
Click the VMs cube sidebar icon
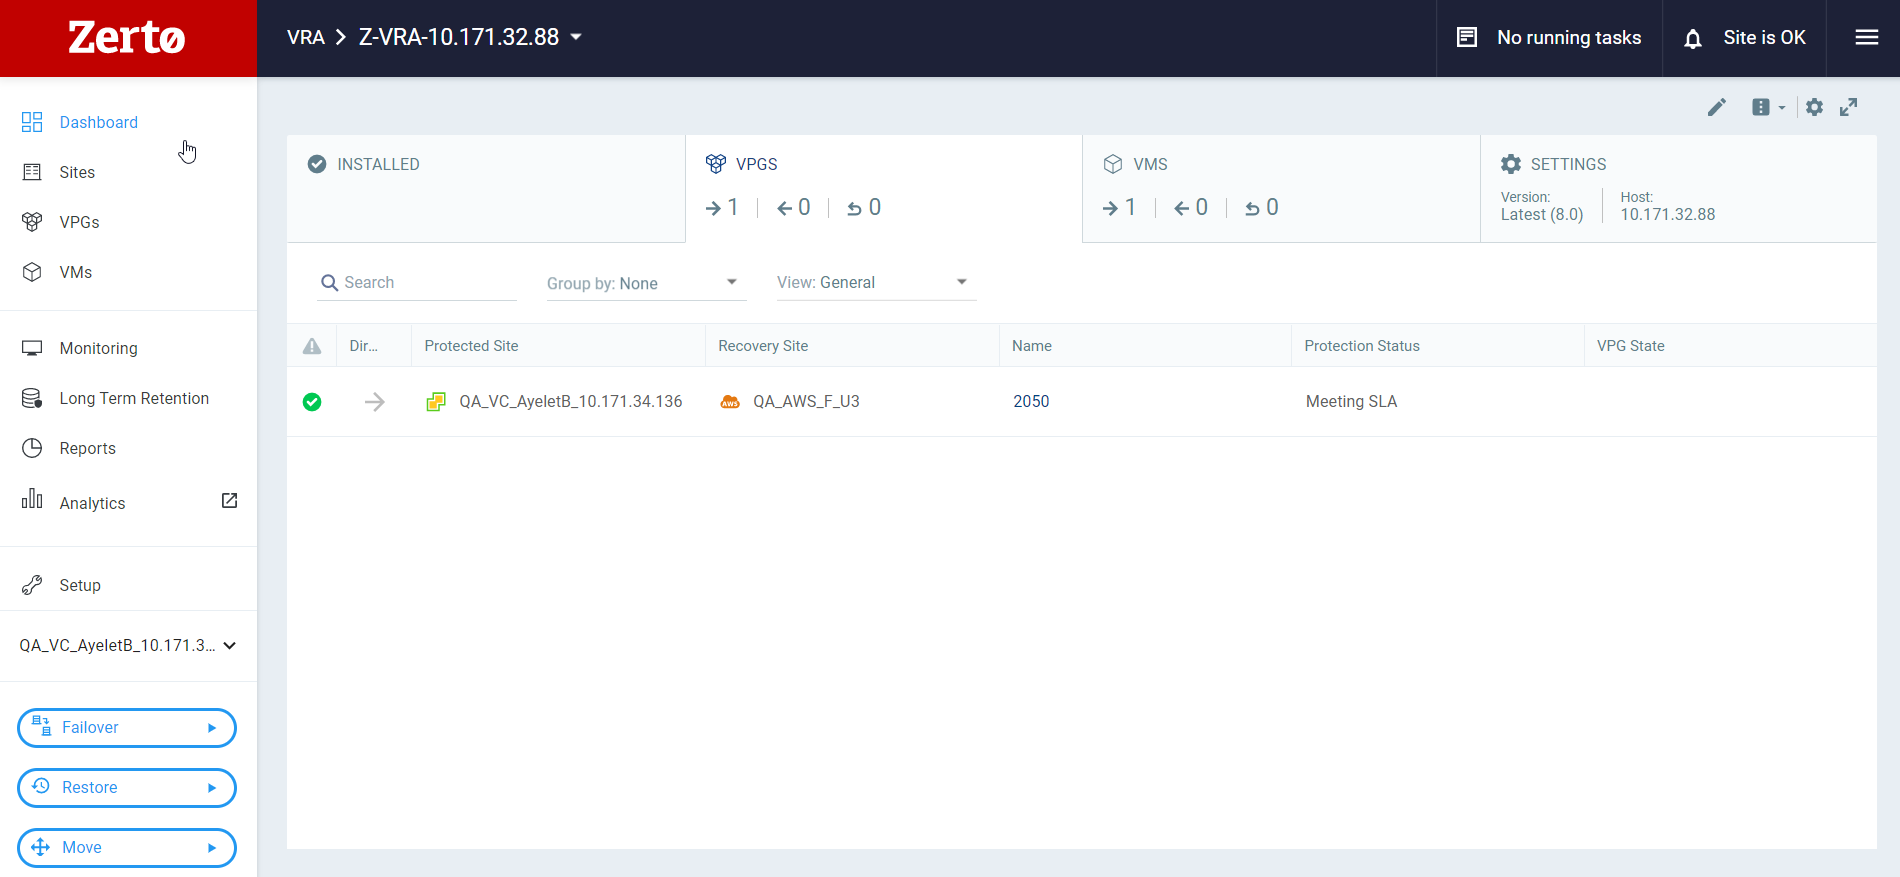click(32, 272)
